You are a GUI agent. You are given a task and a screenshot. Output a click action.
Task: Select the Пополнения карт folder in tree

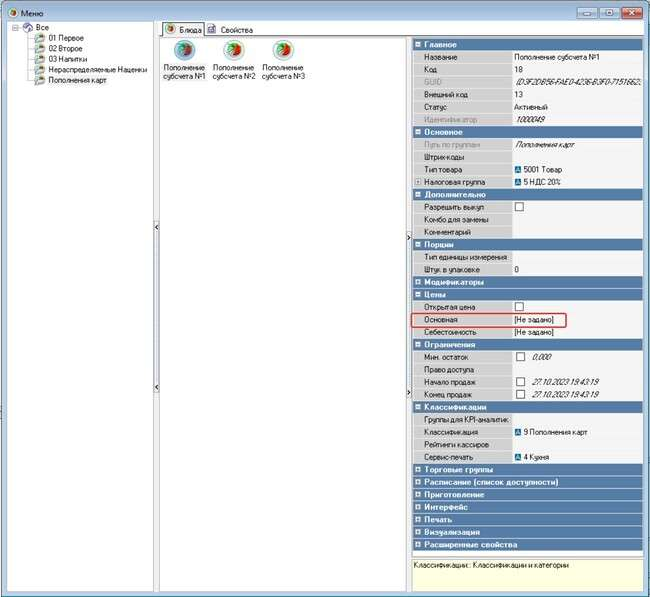[77, 80]
